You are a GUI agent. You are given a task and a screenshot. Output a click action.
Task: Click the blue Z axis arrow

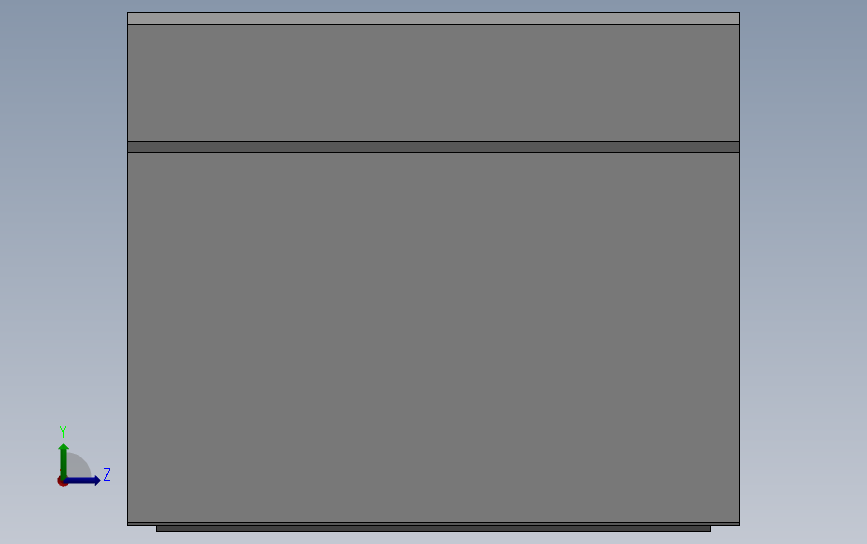(83, 480)
